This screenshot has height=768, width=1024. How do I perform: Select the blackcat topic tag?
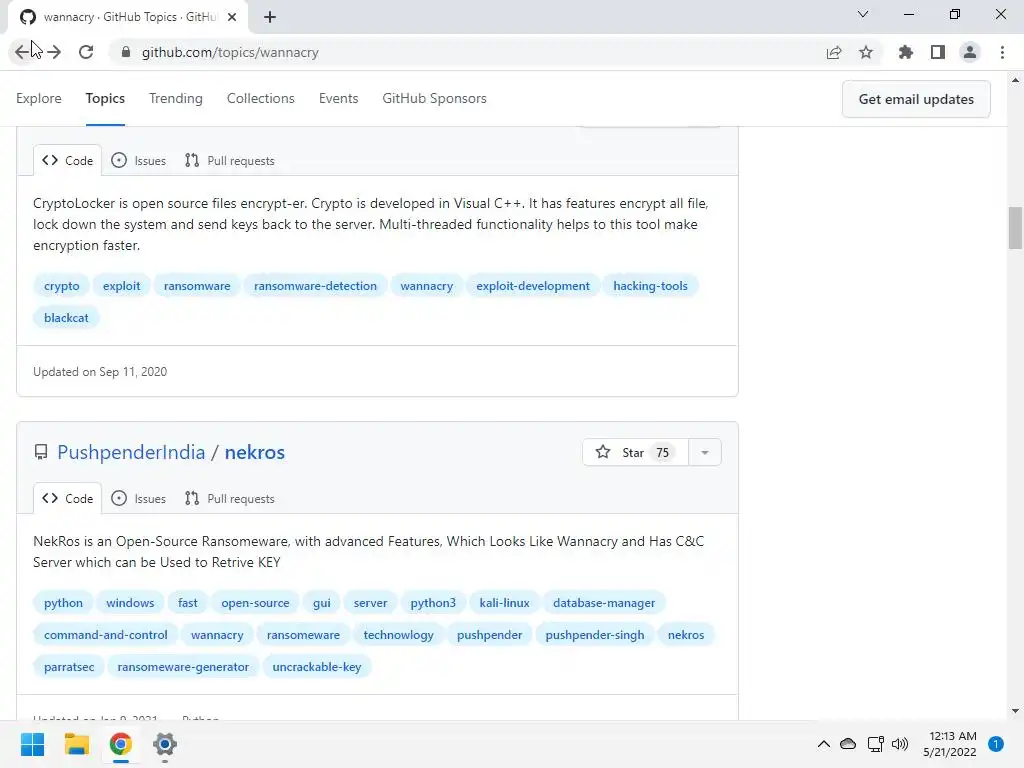(x=66, y=318)
